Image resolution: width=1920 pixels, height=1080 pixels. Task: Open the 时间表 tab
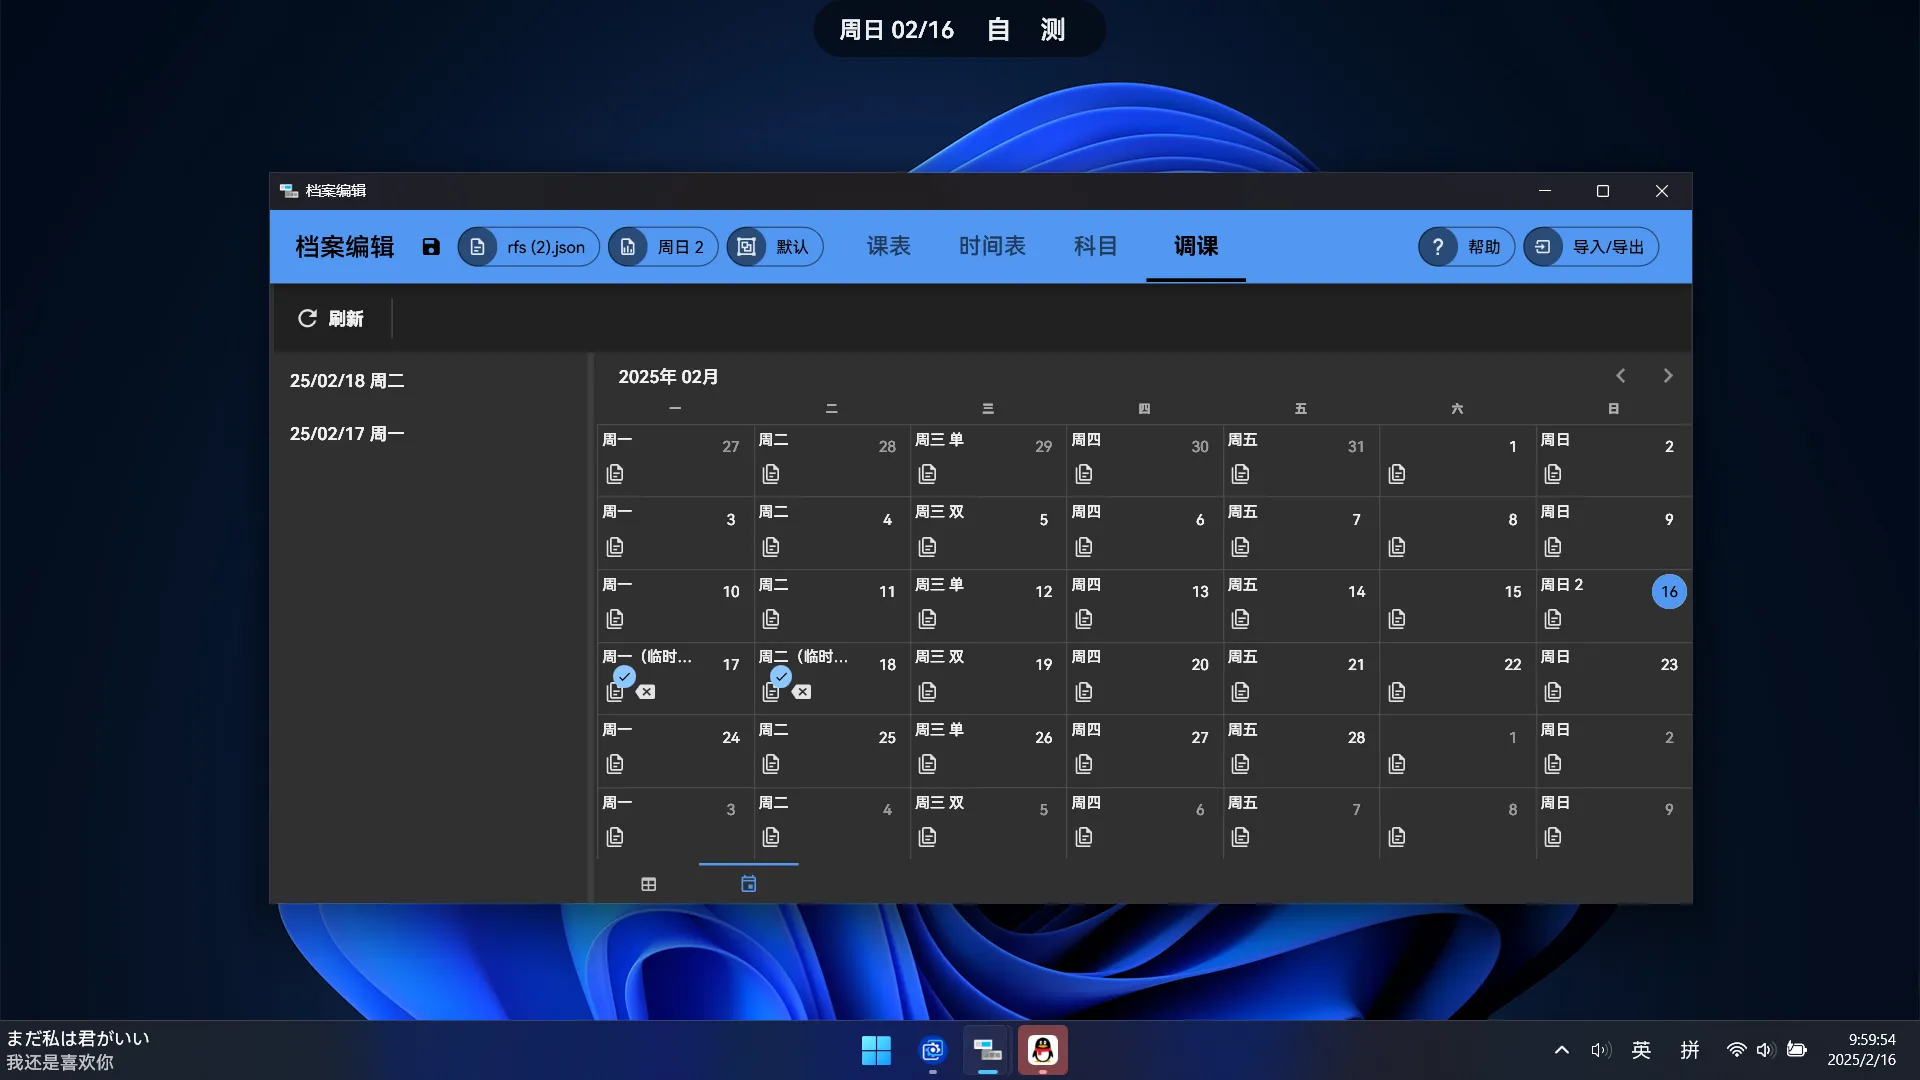coord(992,246)
